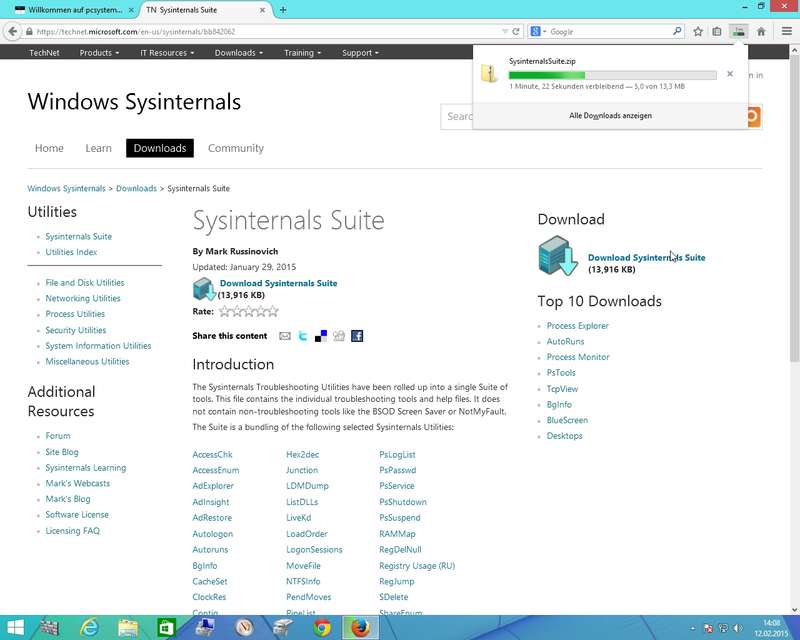Go back with browser back arrow
The height and width of the screenshot is (640, 800).
[x=13, y=32]
